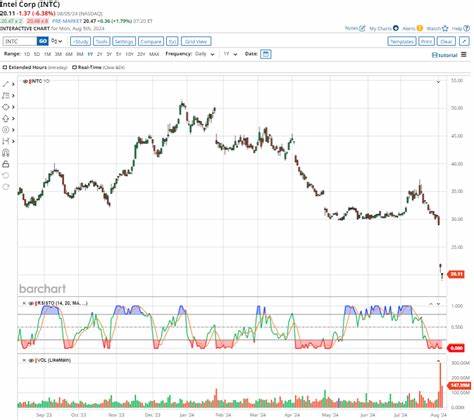Click the Clear button
The height and width of the screenshot is (420, 474).
coord(446,41)
